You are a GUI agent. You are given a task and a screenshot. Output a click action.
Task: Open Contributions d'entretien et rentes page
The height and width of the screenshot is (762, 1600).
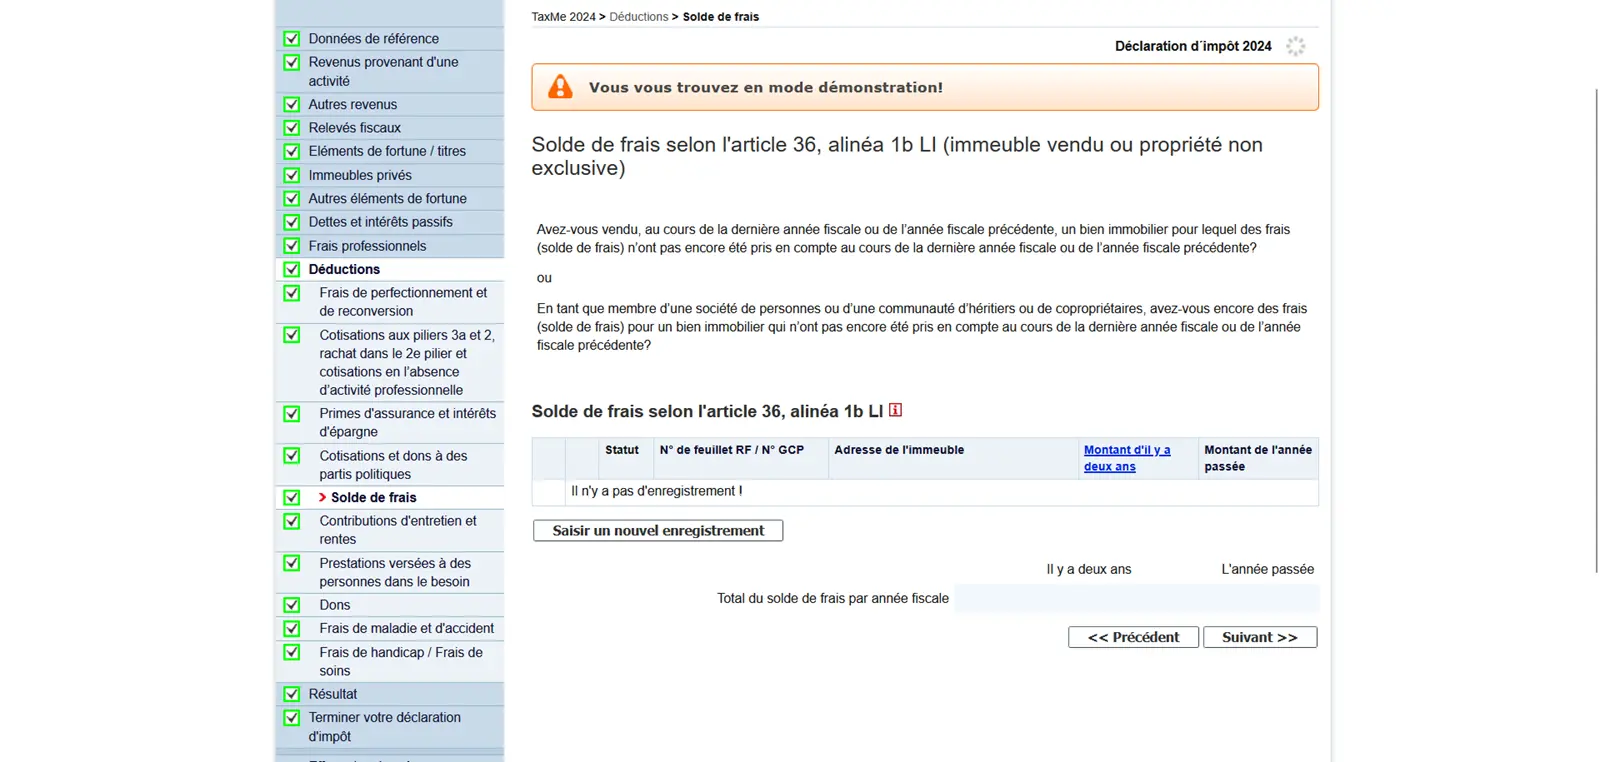point(397,530)
